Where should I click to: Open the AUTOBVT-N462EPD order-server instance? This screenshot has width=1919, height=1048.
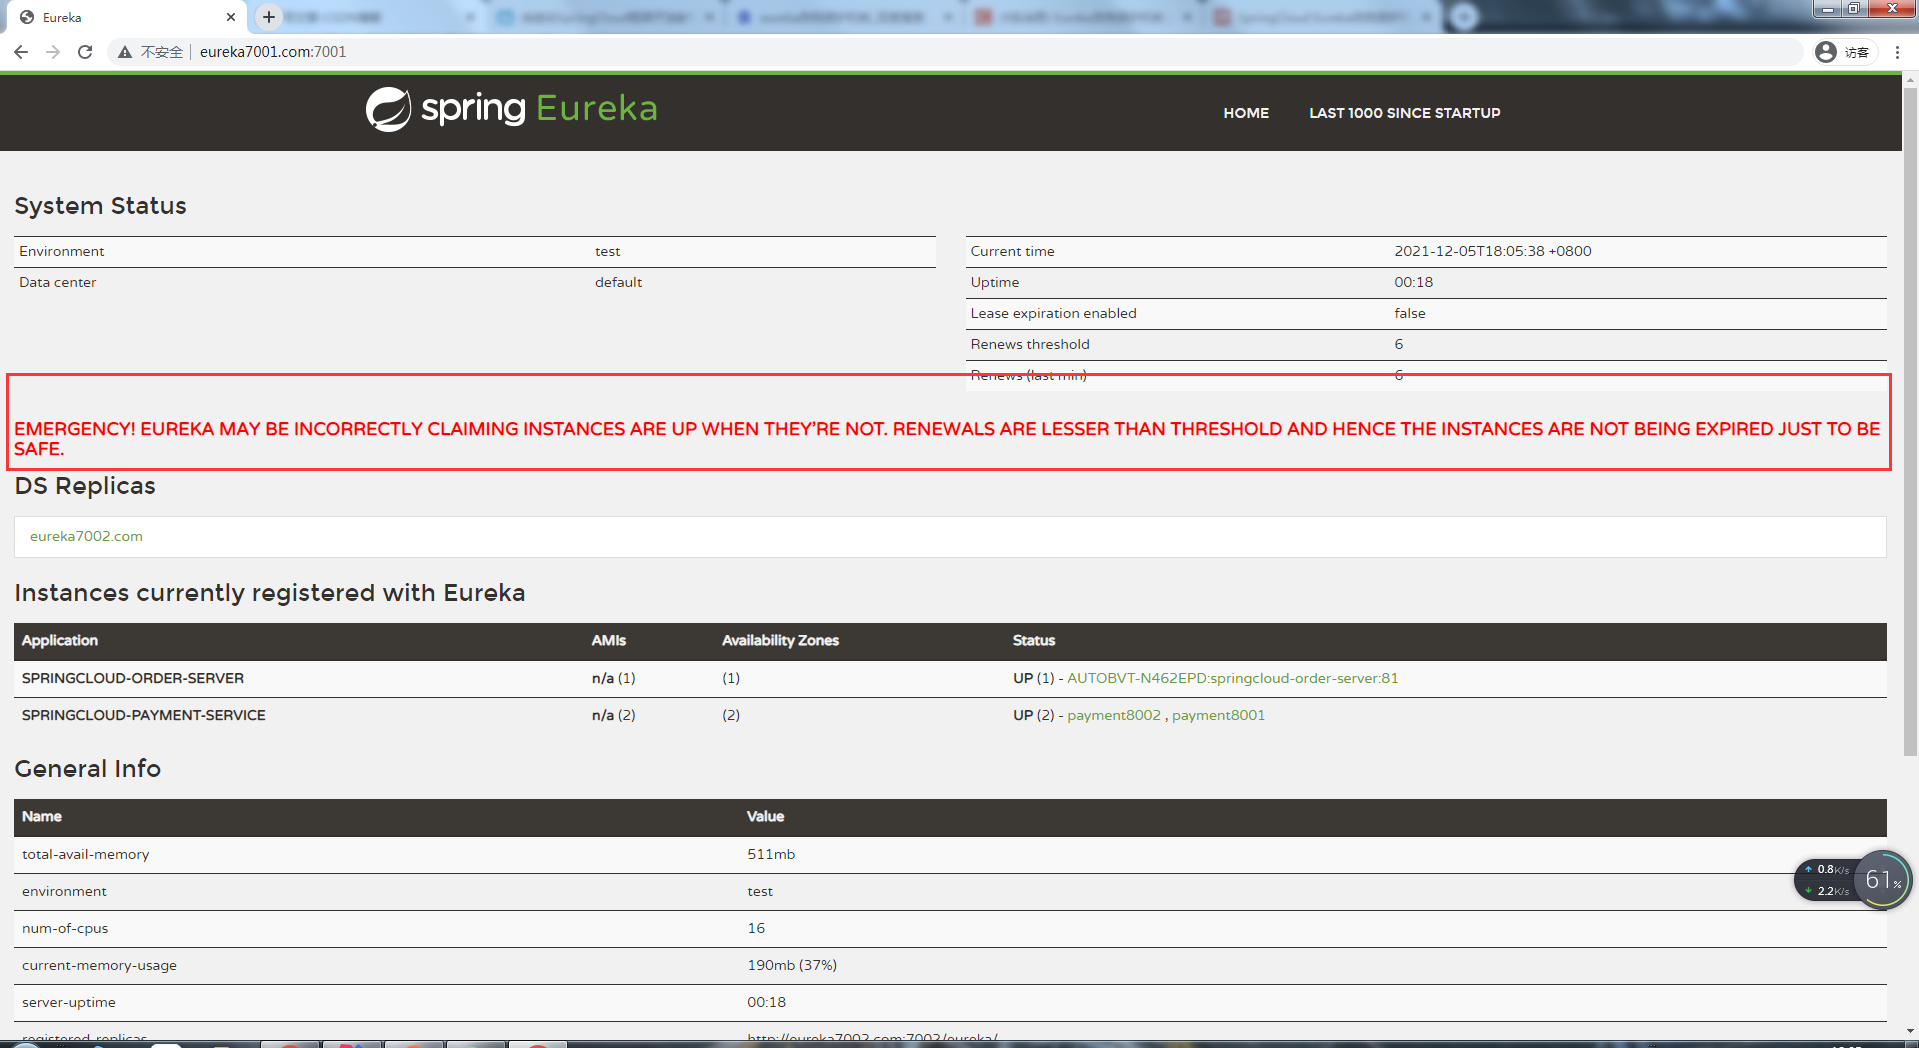click(x=1233, y=678)
